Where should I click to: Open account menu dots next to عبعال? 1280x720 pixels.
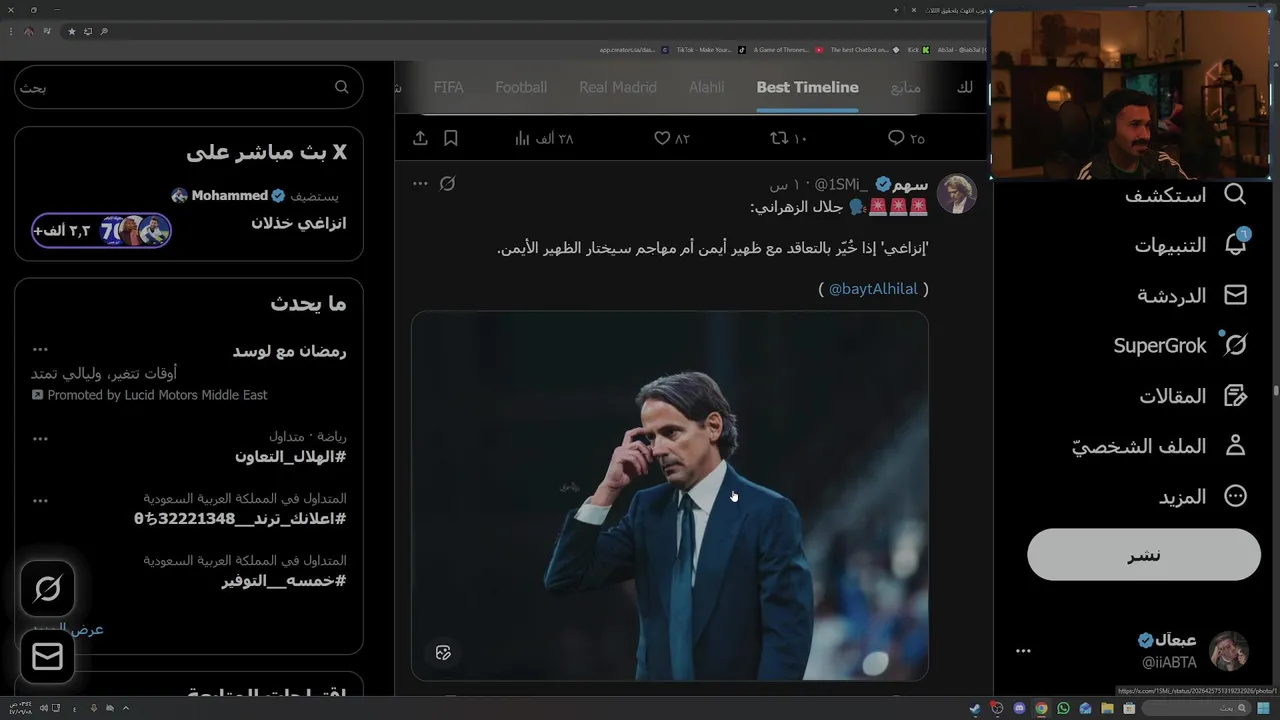click(1023, 651)
